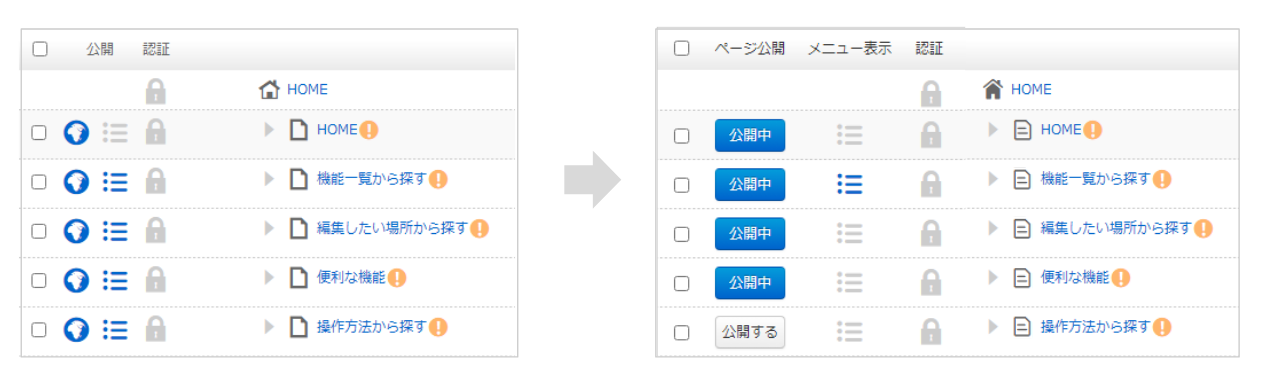Check the checkbox for right 機能一覧から探す row
The width and height of the screenshot is (1265, 388).
[x=681, y=185]
